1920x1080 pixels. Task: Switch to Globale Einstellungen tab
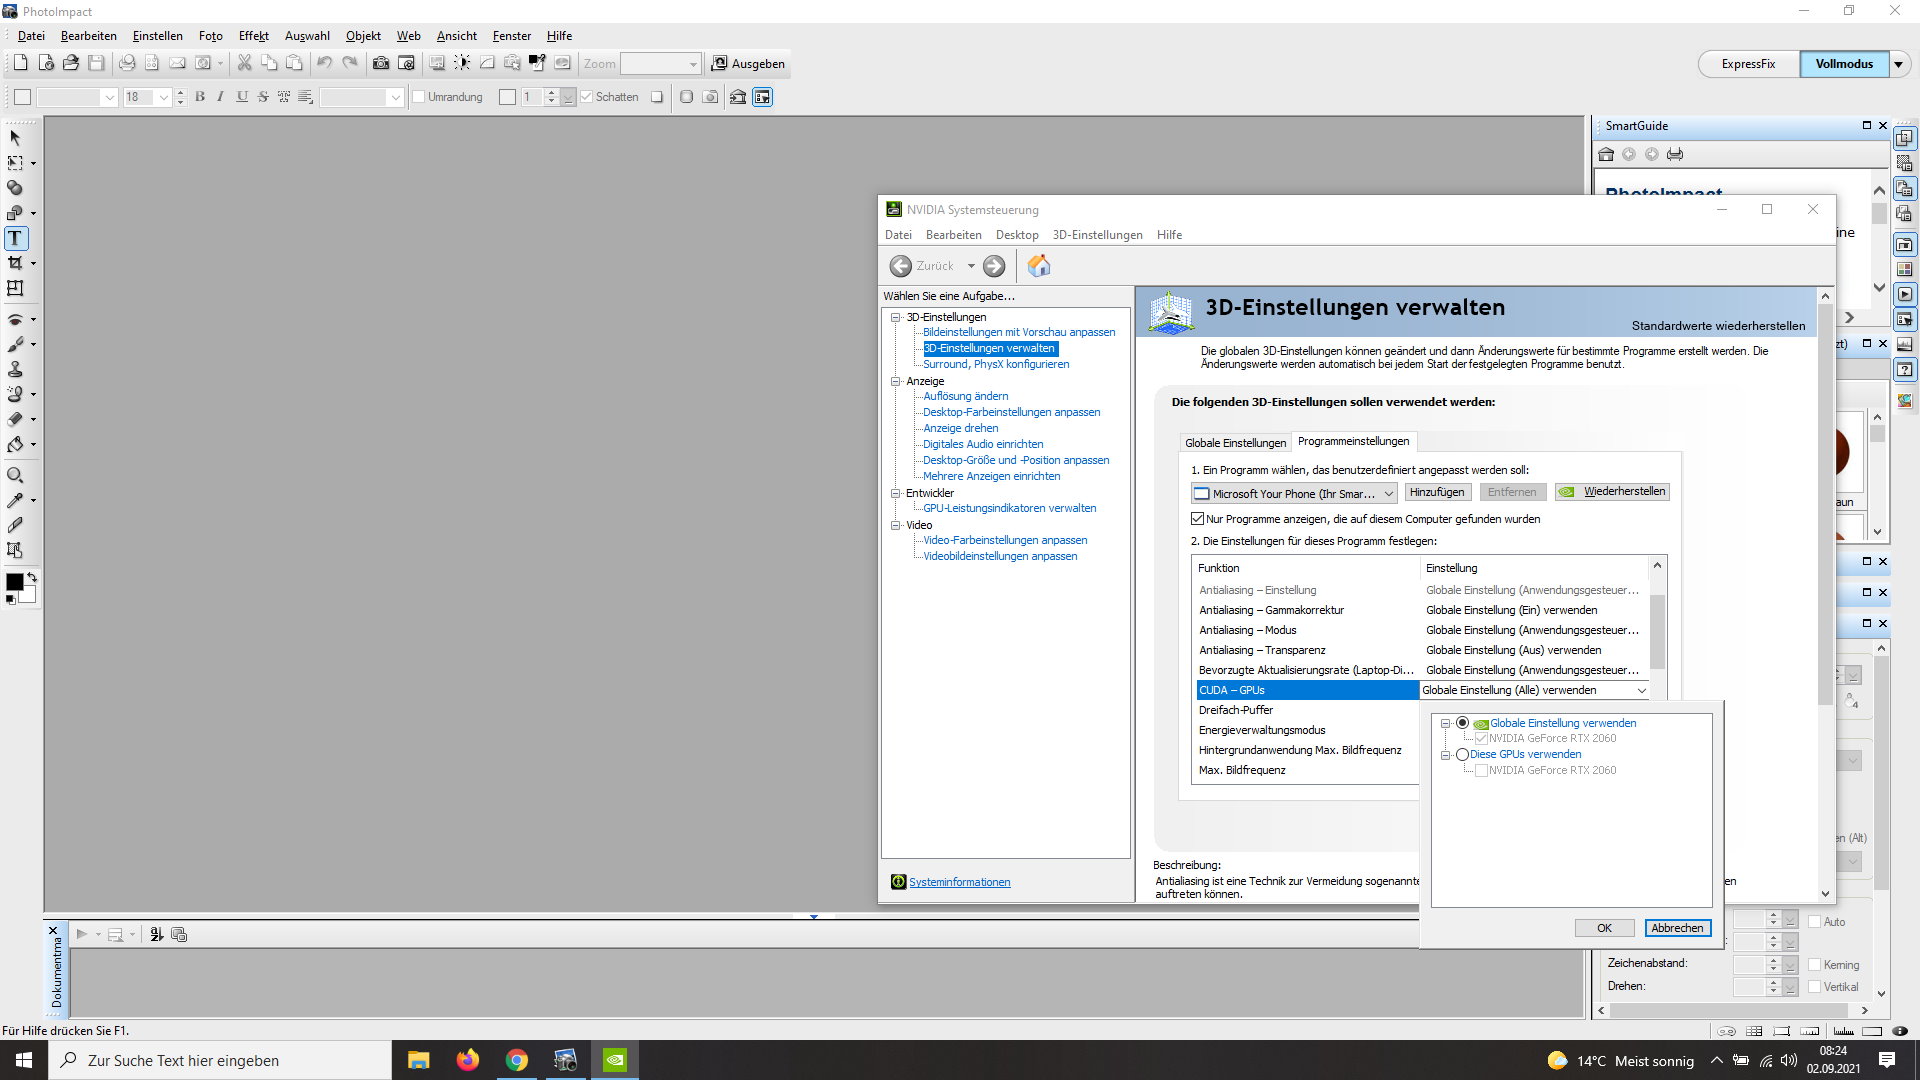click(x=1235, y=442)
